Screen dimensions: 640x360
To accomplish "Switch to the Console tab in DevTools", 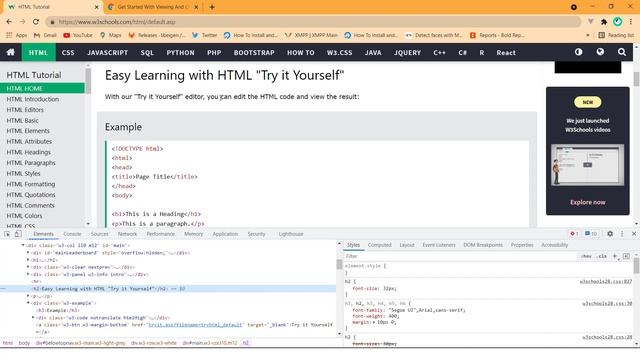I will [72, 234].
